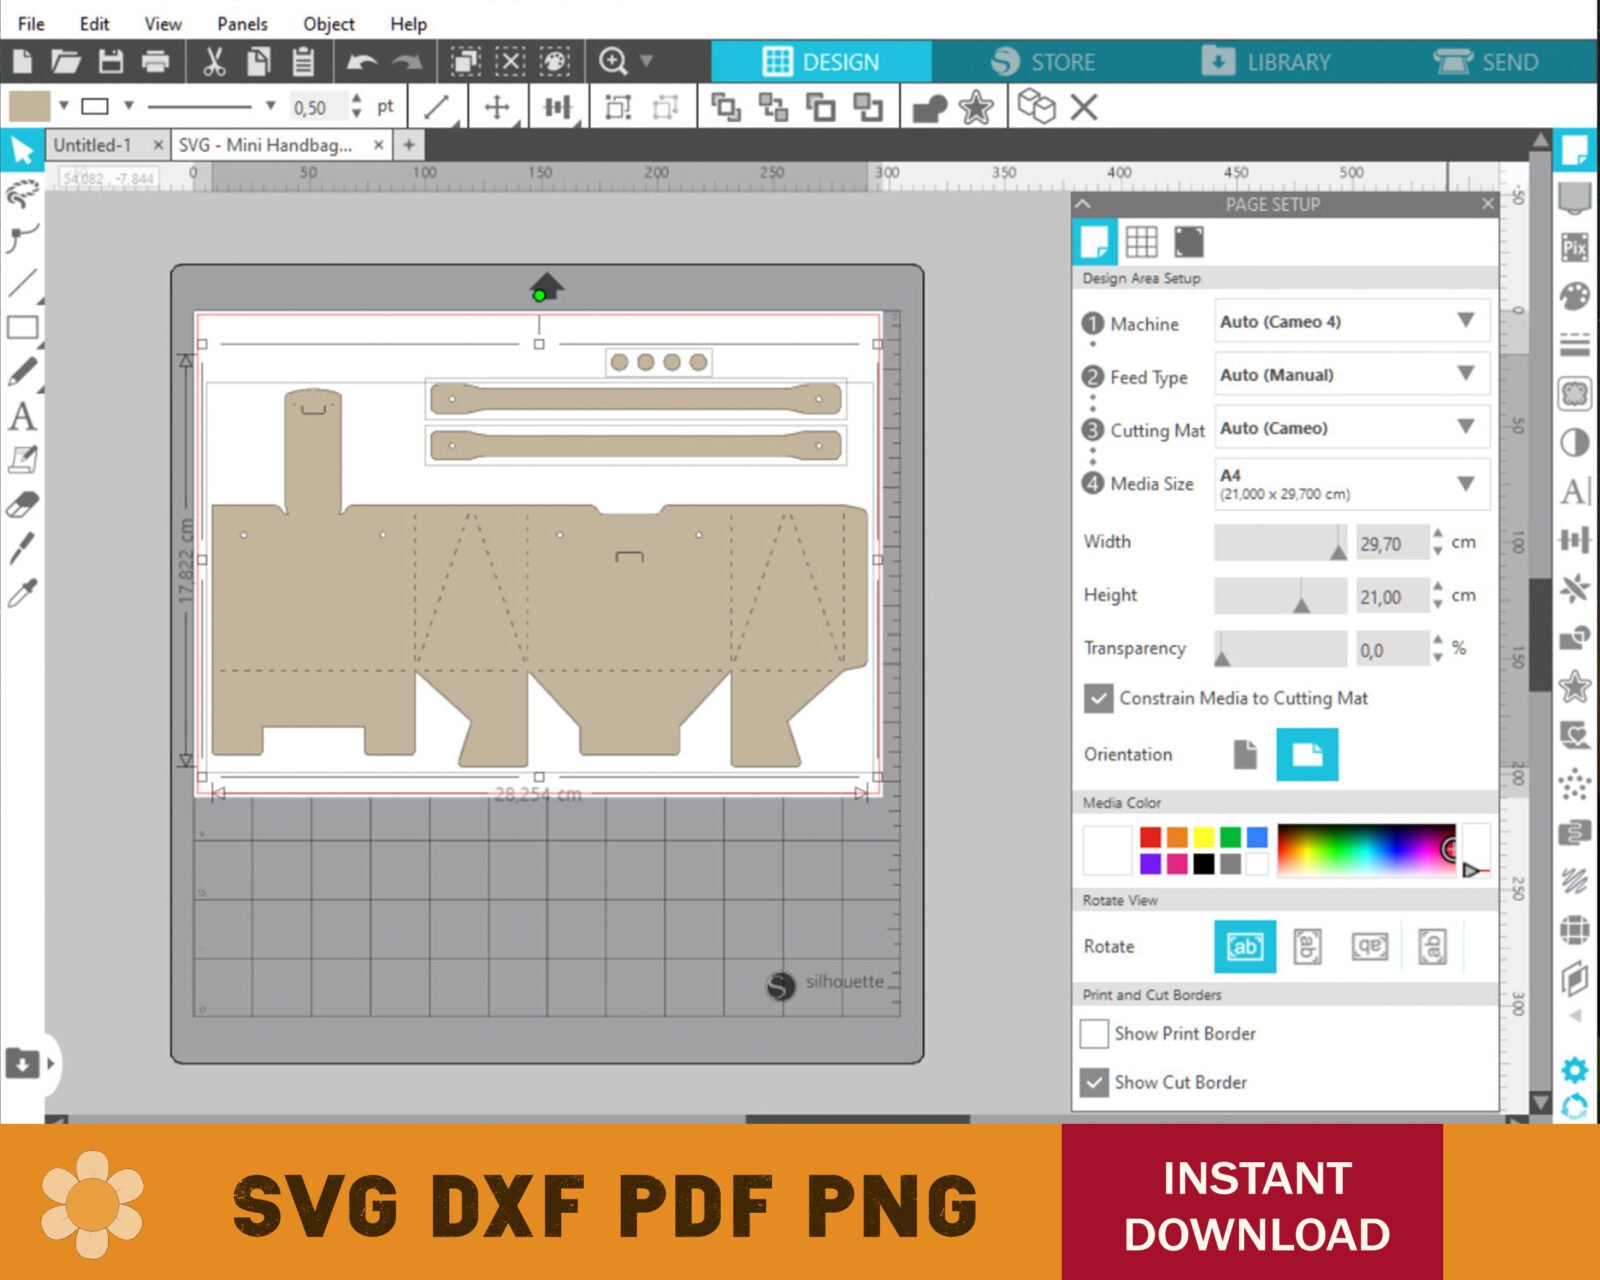Set orientation to portrait

click(x=1245, y=754)
